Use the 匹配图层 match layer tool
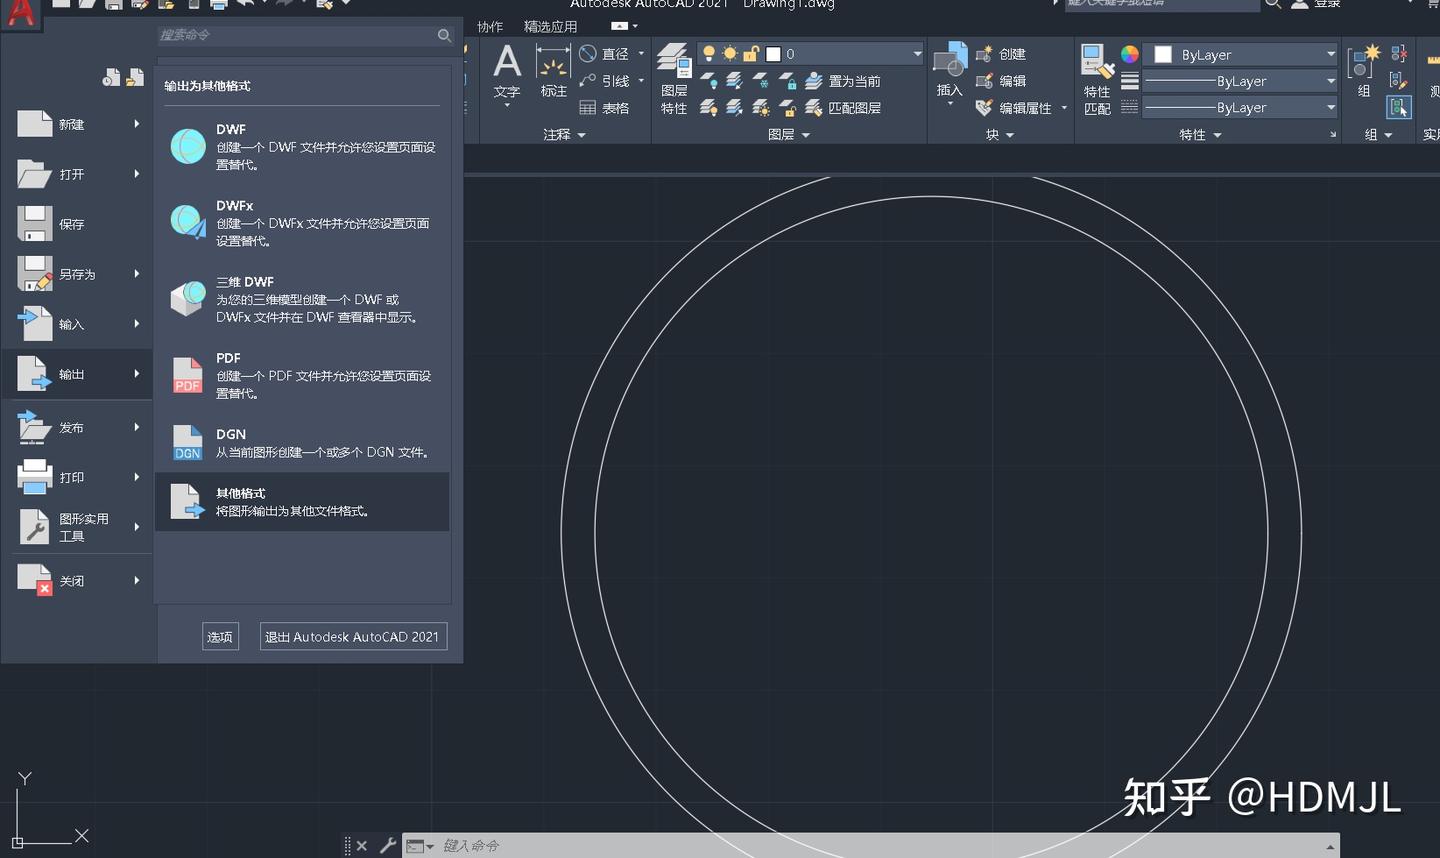Viewport: 1440px width, 858px height. [x=843, y=108]
